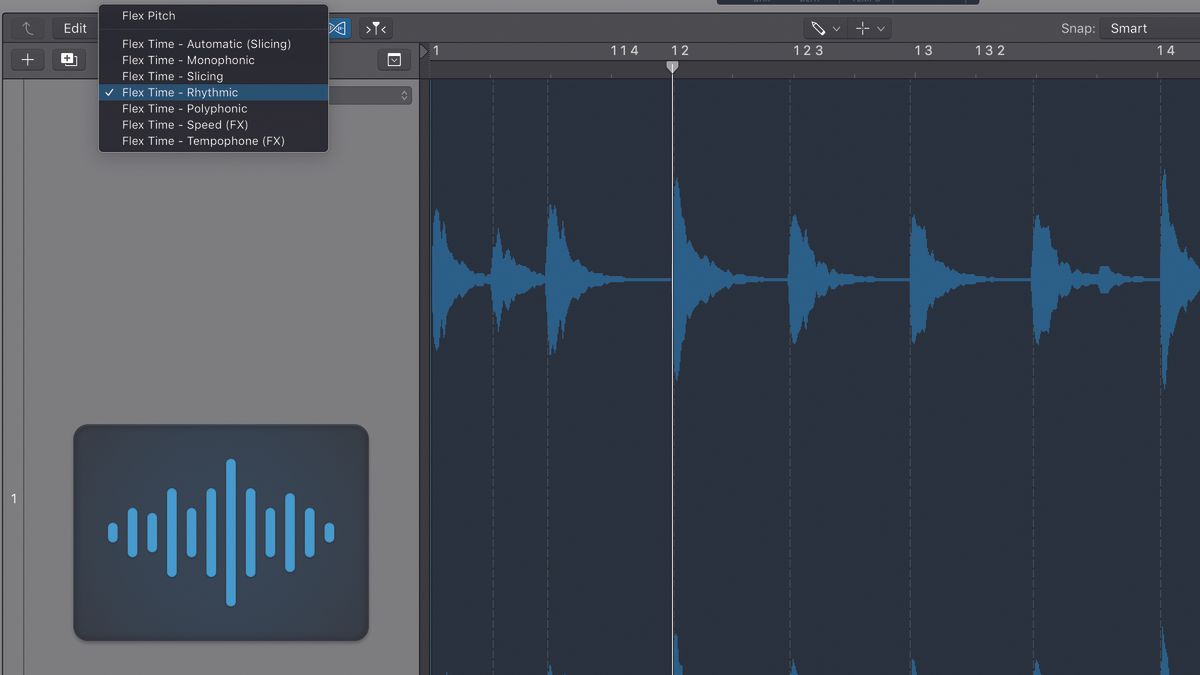Select Flex Time - Polyphonic
Image resolution: width=1200 pixels, height=675 pixels.
[x=183, y=108]
